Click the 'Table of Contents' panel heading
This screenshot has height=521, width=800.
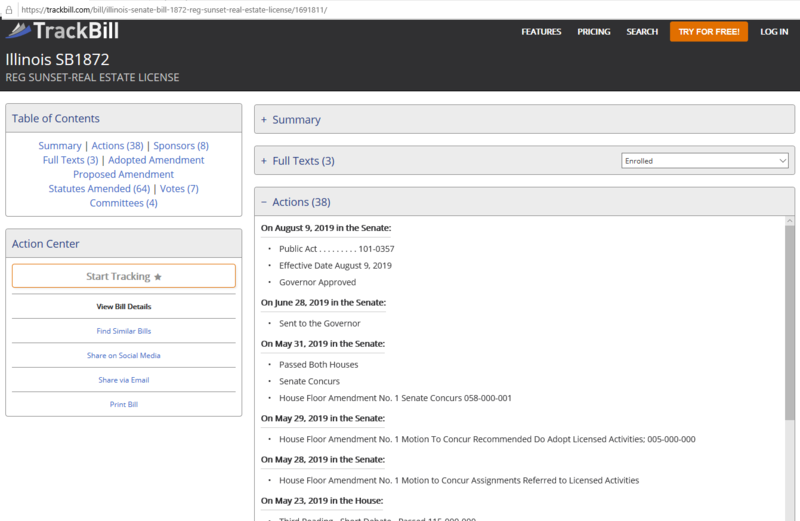tap(56, 118)
